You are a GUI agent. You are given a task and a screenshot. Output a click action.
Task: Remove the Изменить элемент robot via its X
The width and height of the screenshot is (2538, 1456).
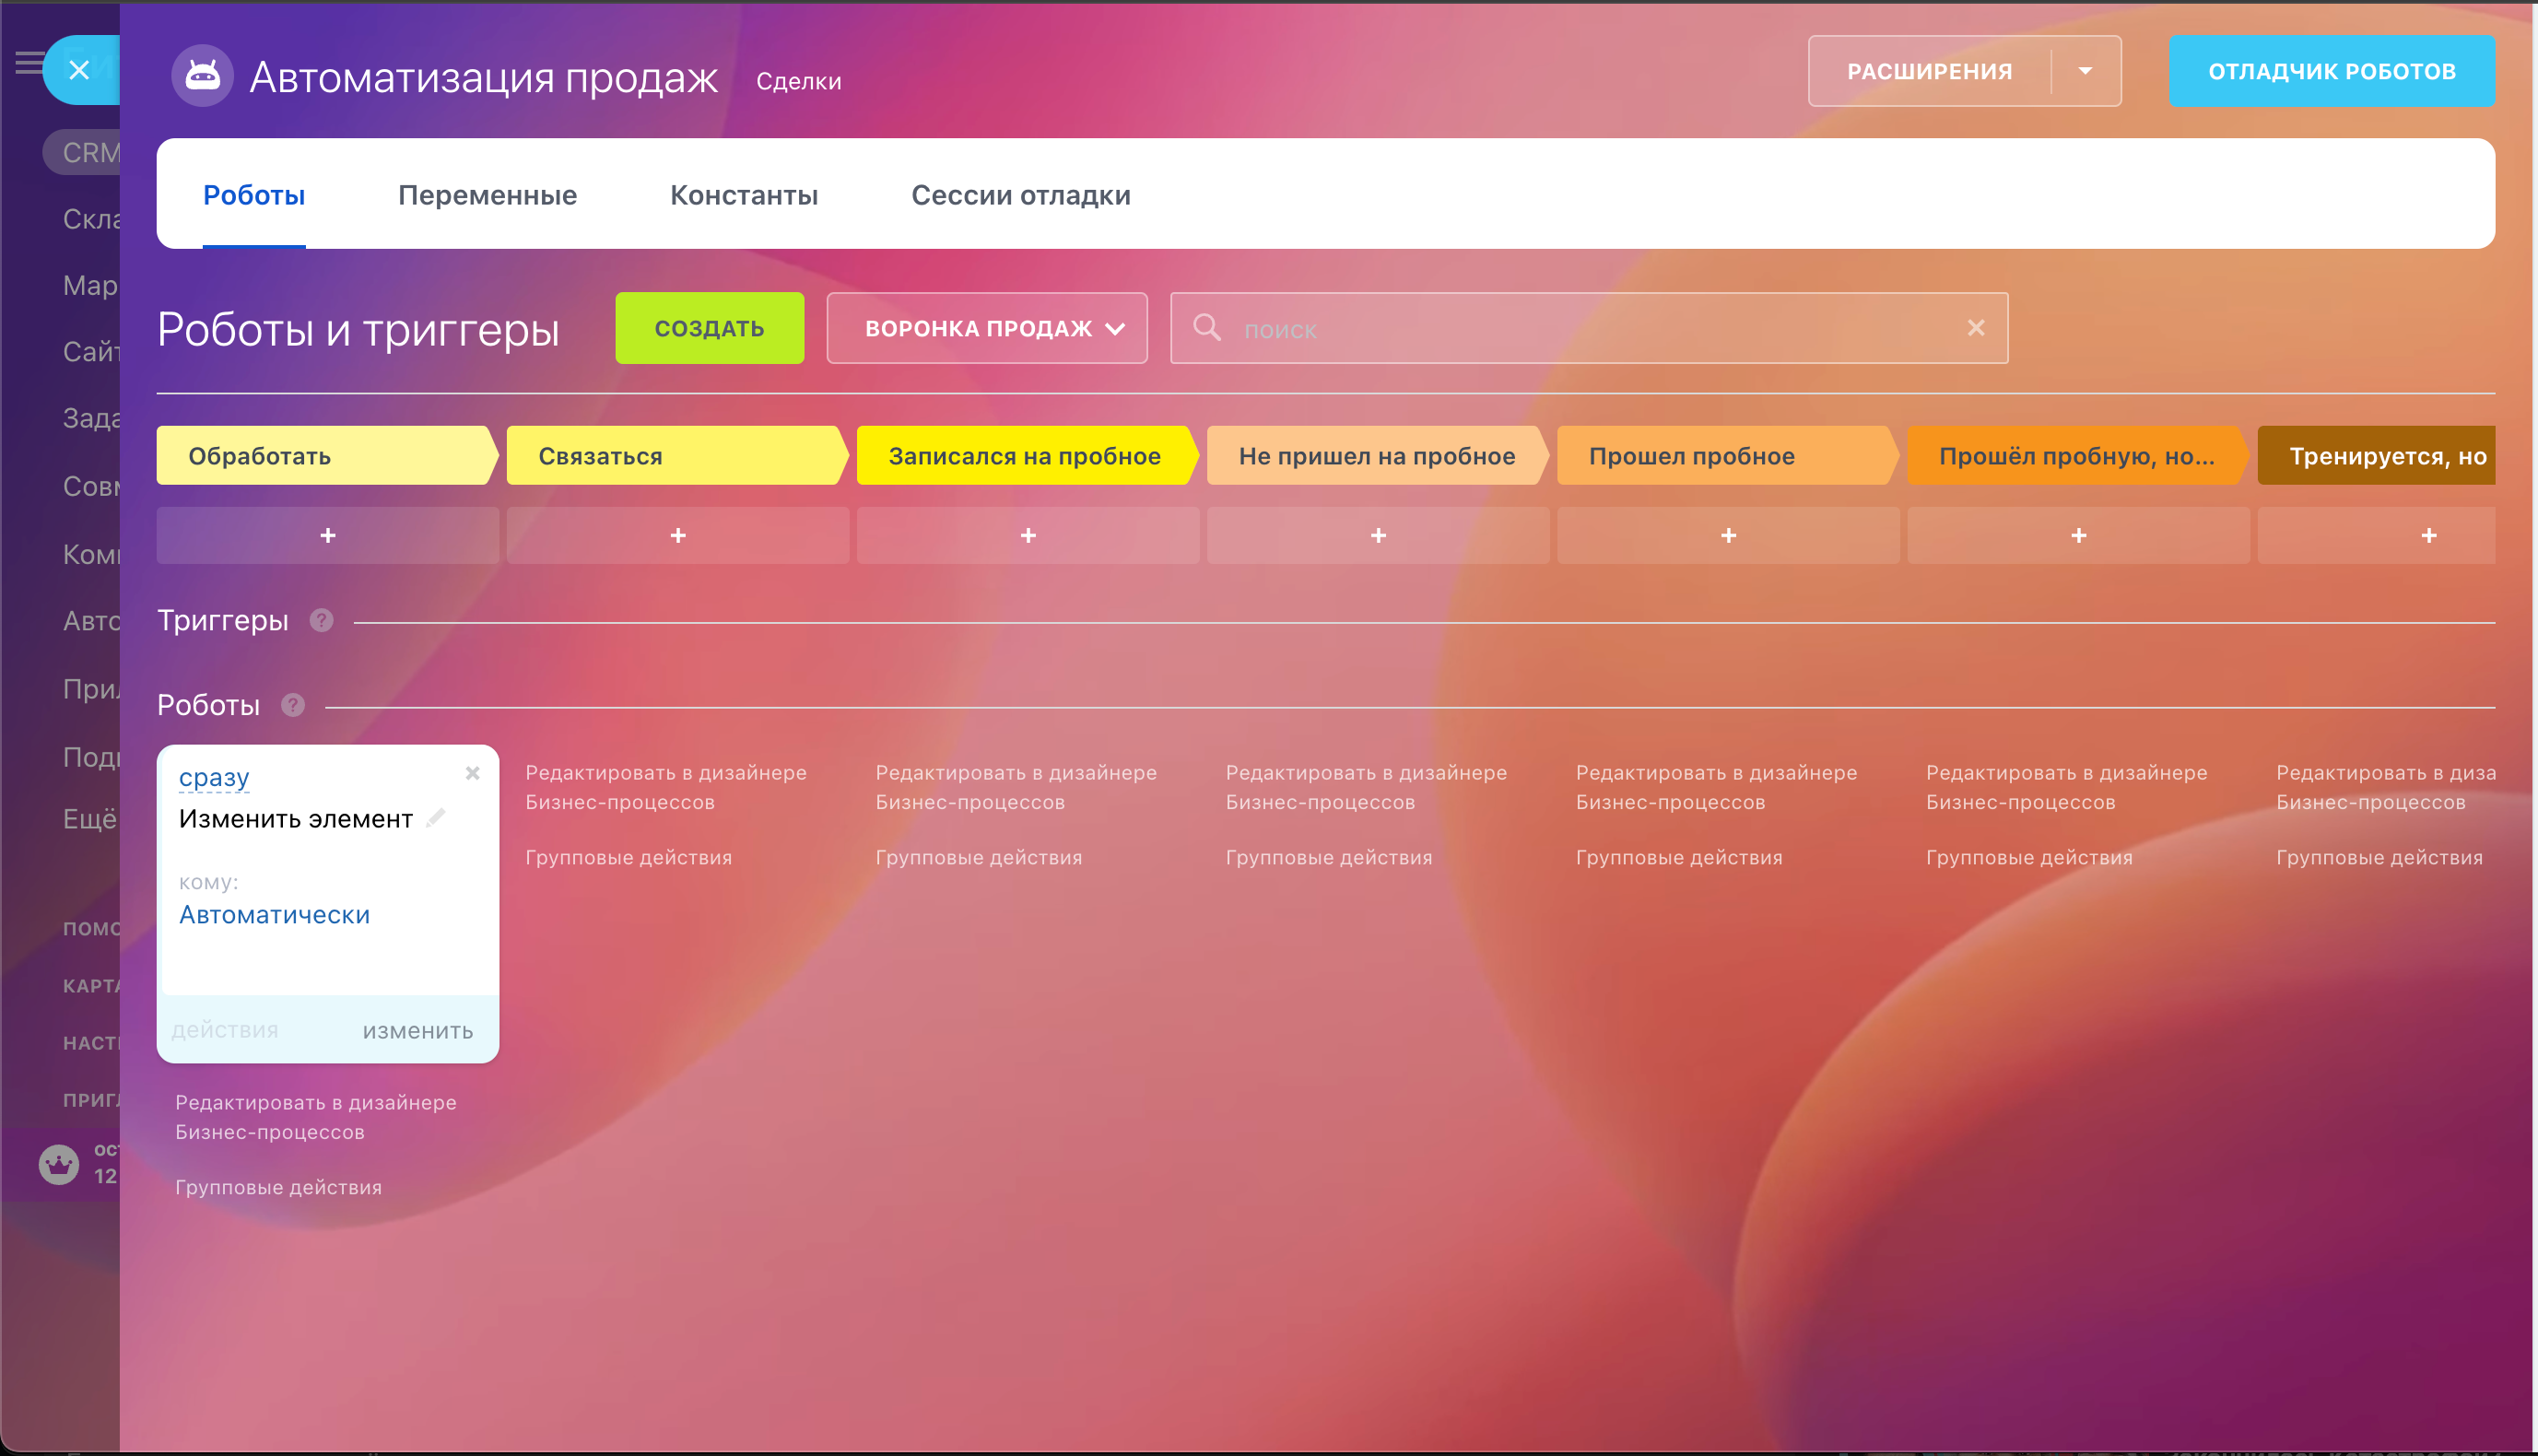pyautogui.click(x=472, y=773)
